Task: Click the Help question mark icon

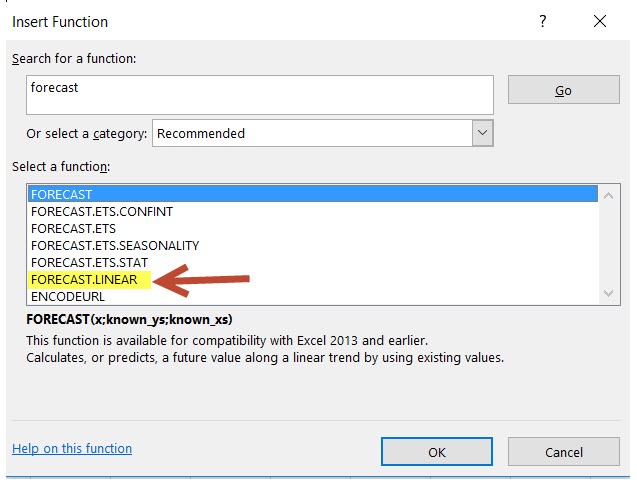Action: 543,21
